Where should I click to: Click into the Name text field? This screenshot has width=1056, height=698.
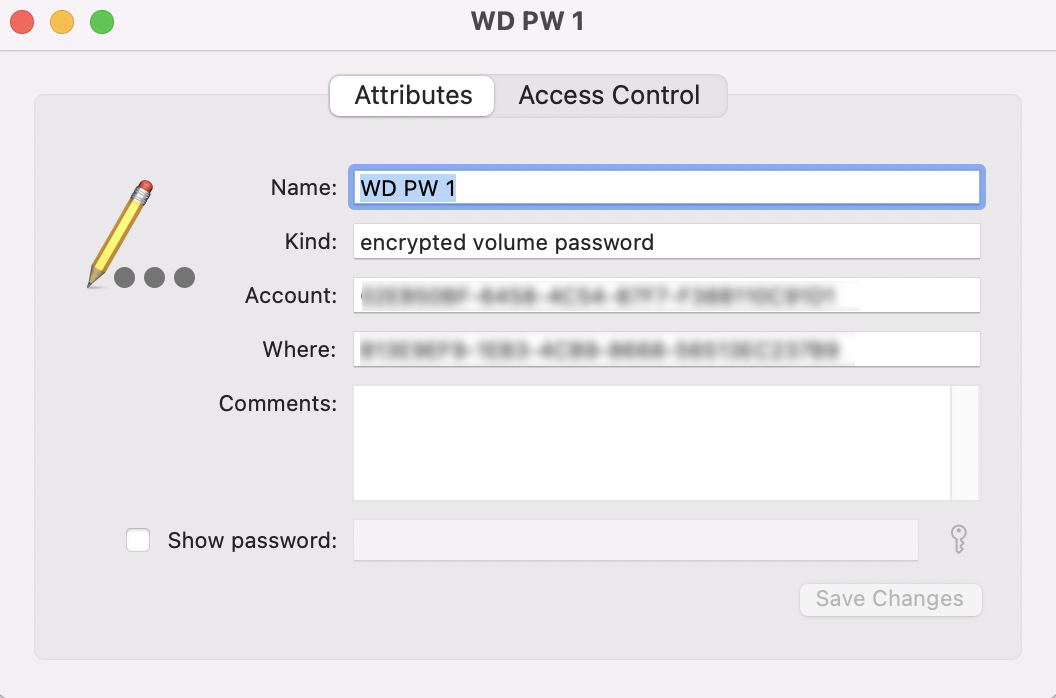666,188
